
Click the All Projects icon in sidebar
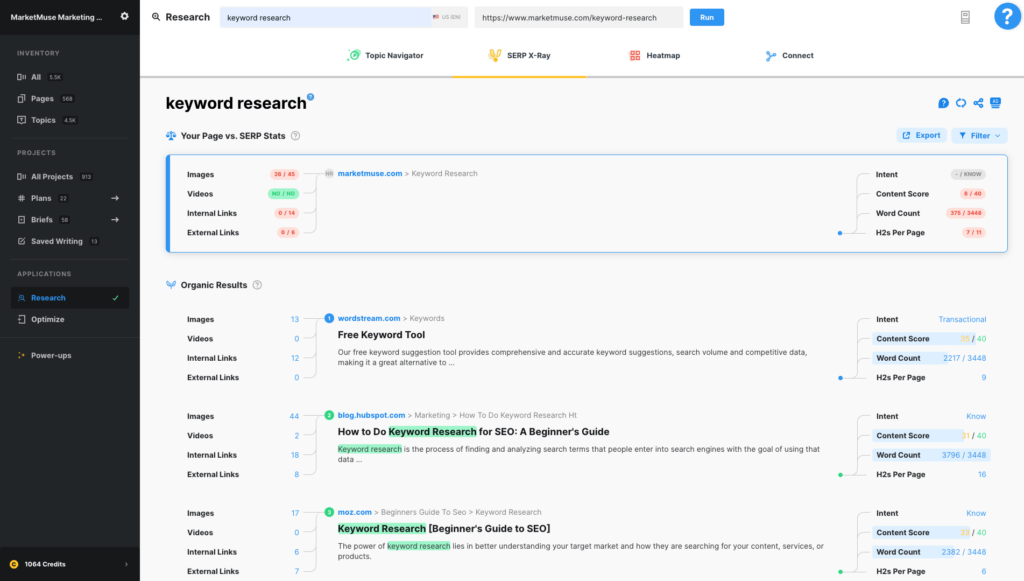click(22, 177)
